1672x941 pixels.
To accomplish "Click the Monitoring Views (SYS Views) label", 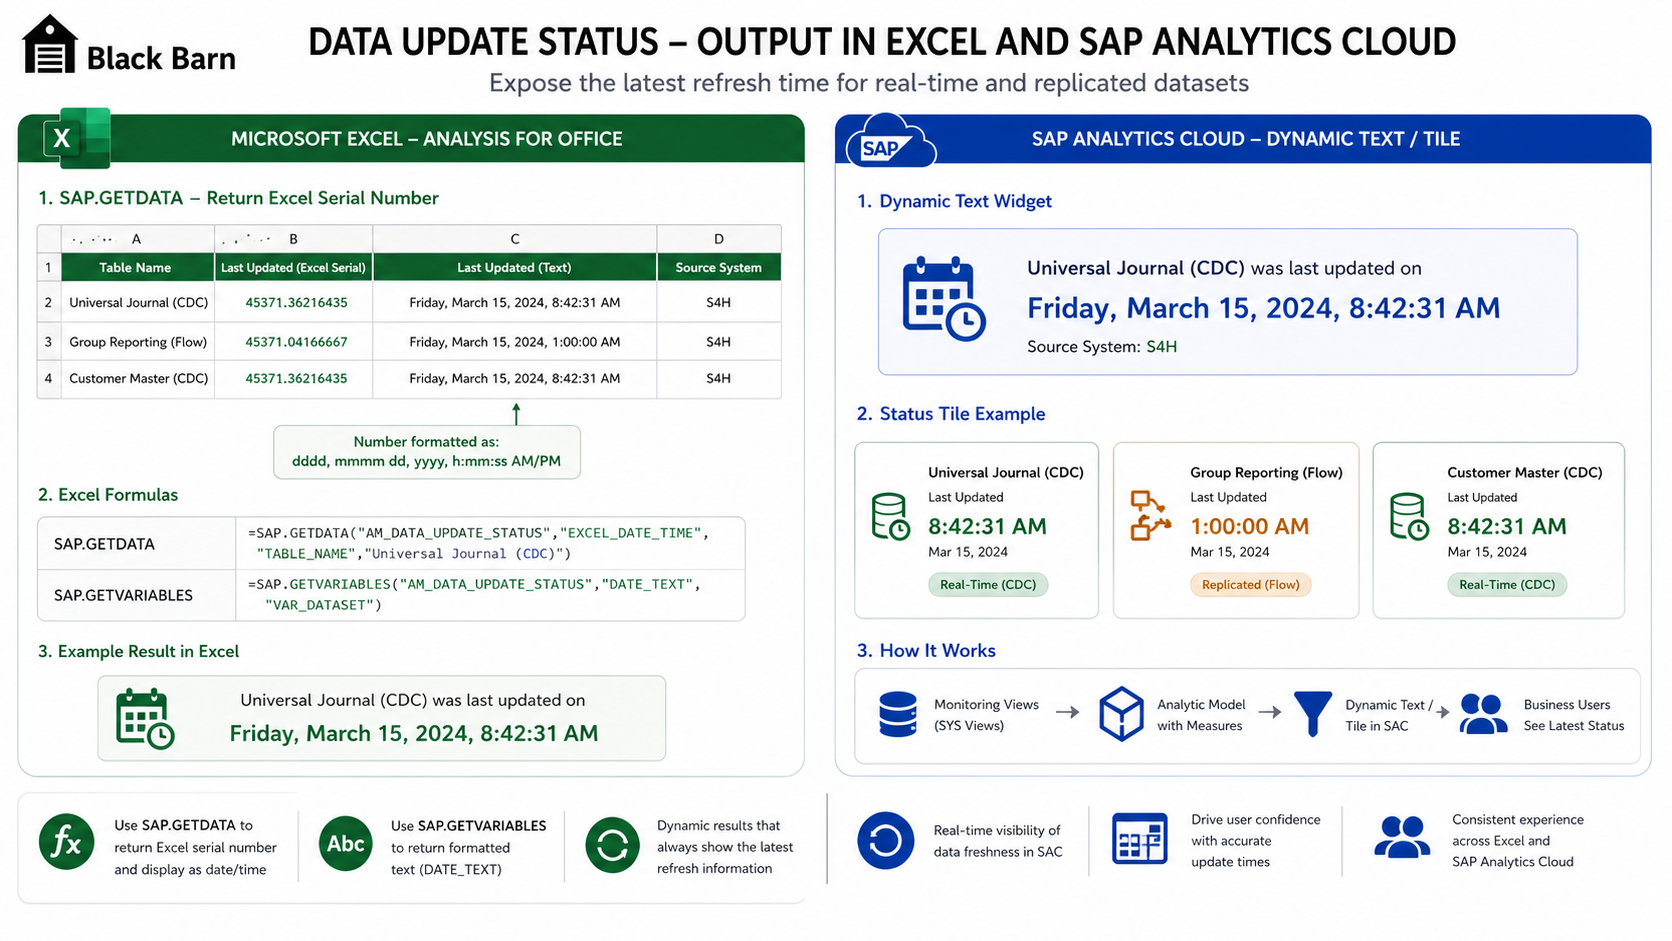I will click(986, 715).
